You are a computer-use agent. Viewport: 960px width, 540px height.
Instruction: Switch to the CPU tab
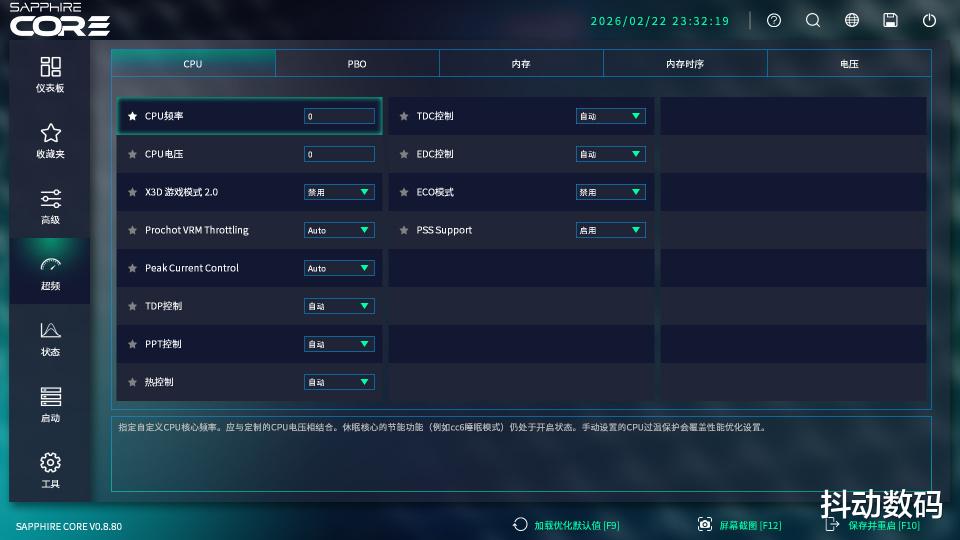pyautogui.click(x=193, y=64)
